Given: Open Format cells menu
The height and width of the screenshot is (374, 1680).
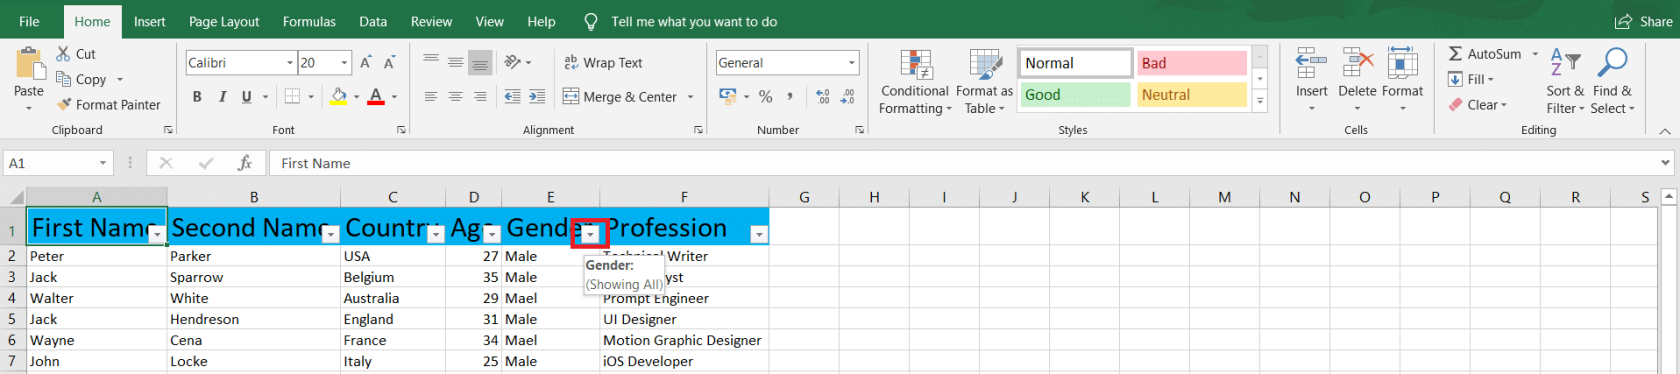Looking at the screenshot, I should (1402, 80).
